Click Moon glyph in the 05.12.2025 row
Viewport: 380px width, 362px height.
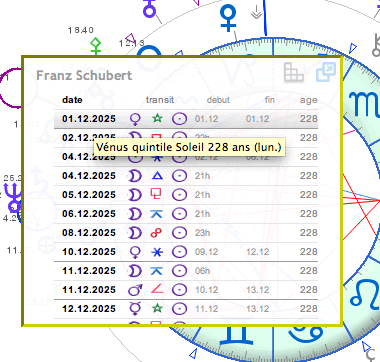(135, 195)
